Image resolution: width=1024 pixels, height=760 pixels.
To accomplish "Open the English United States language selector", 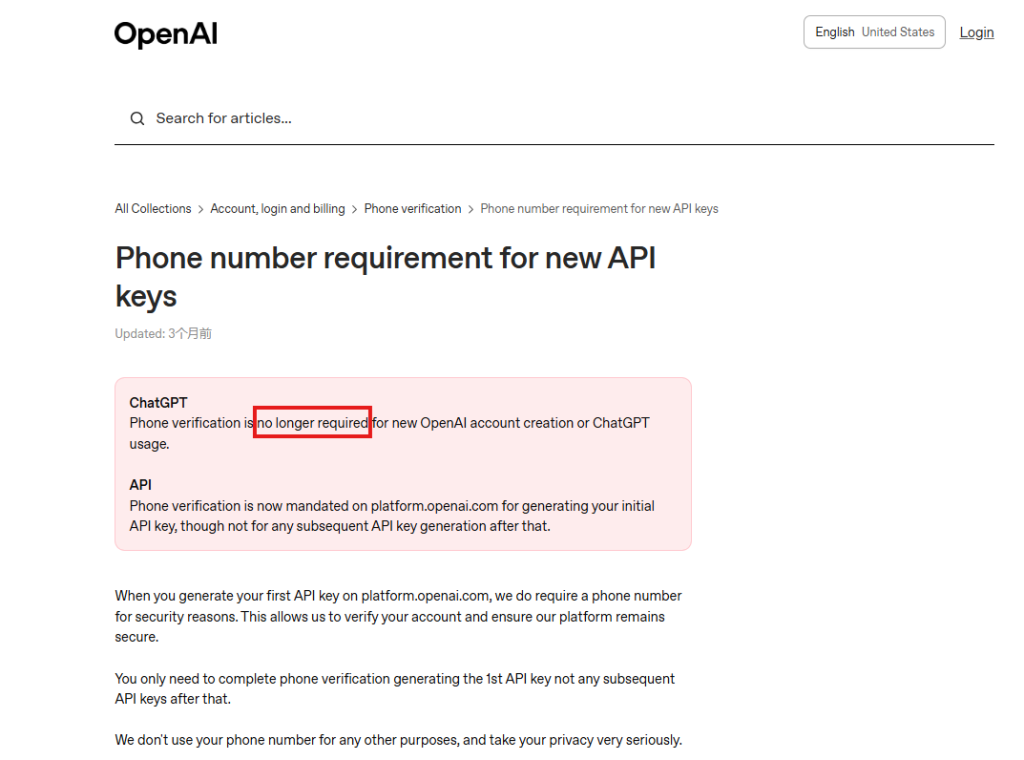I will (x=874, y=32).
